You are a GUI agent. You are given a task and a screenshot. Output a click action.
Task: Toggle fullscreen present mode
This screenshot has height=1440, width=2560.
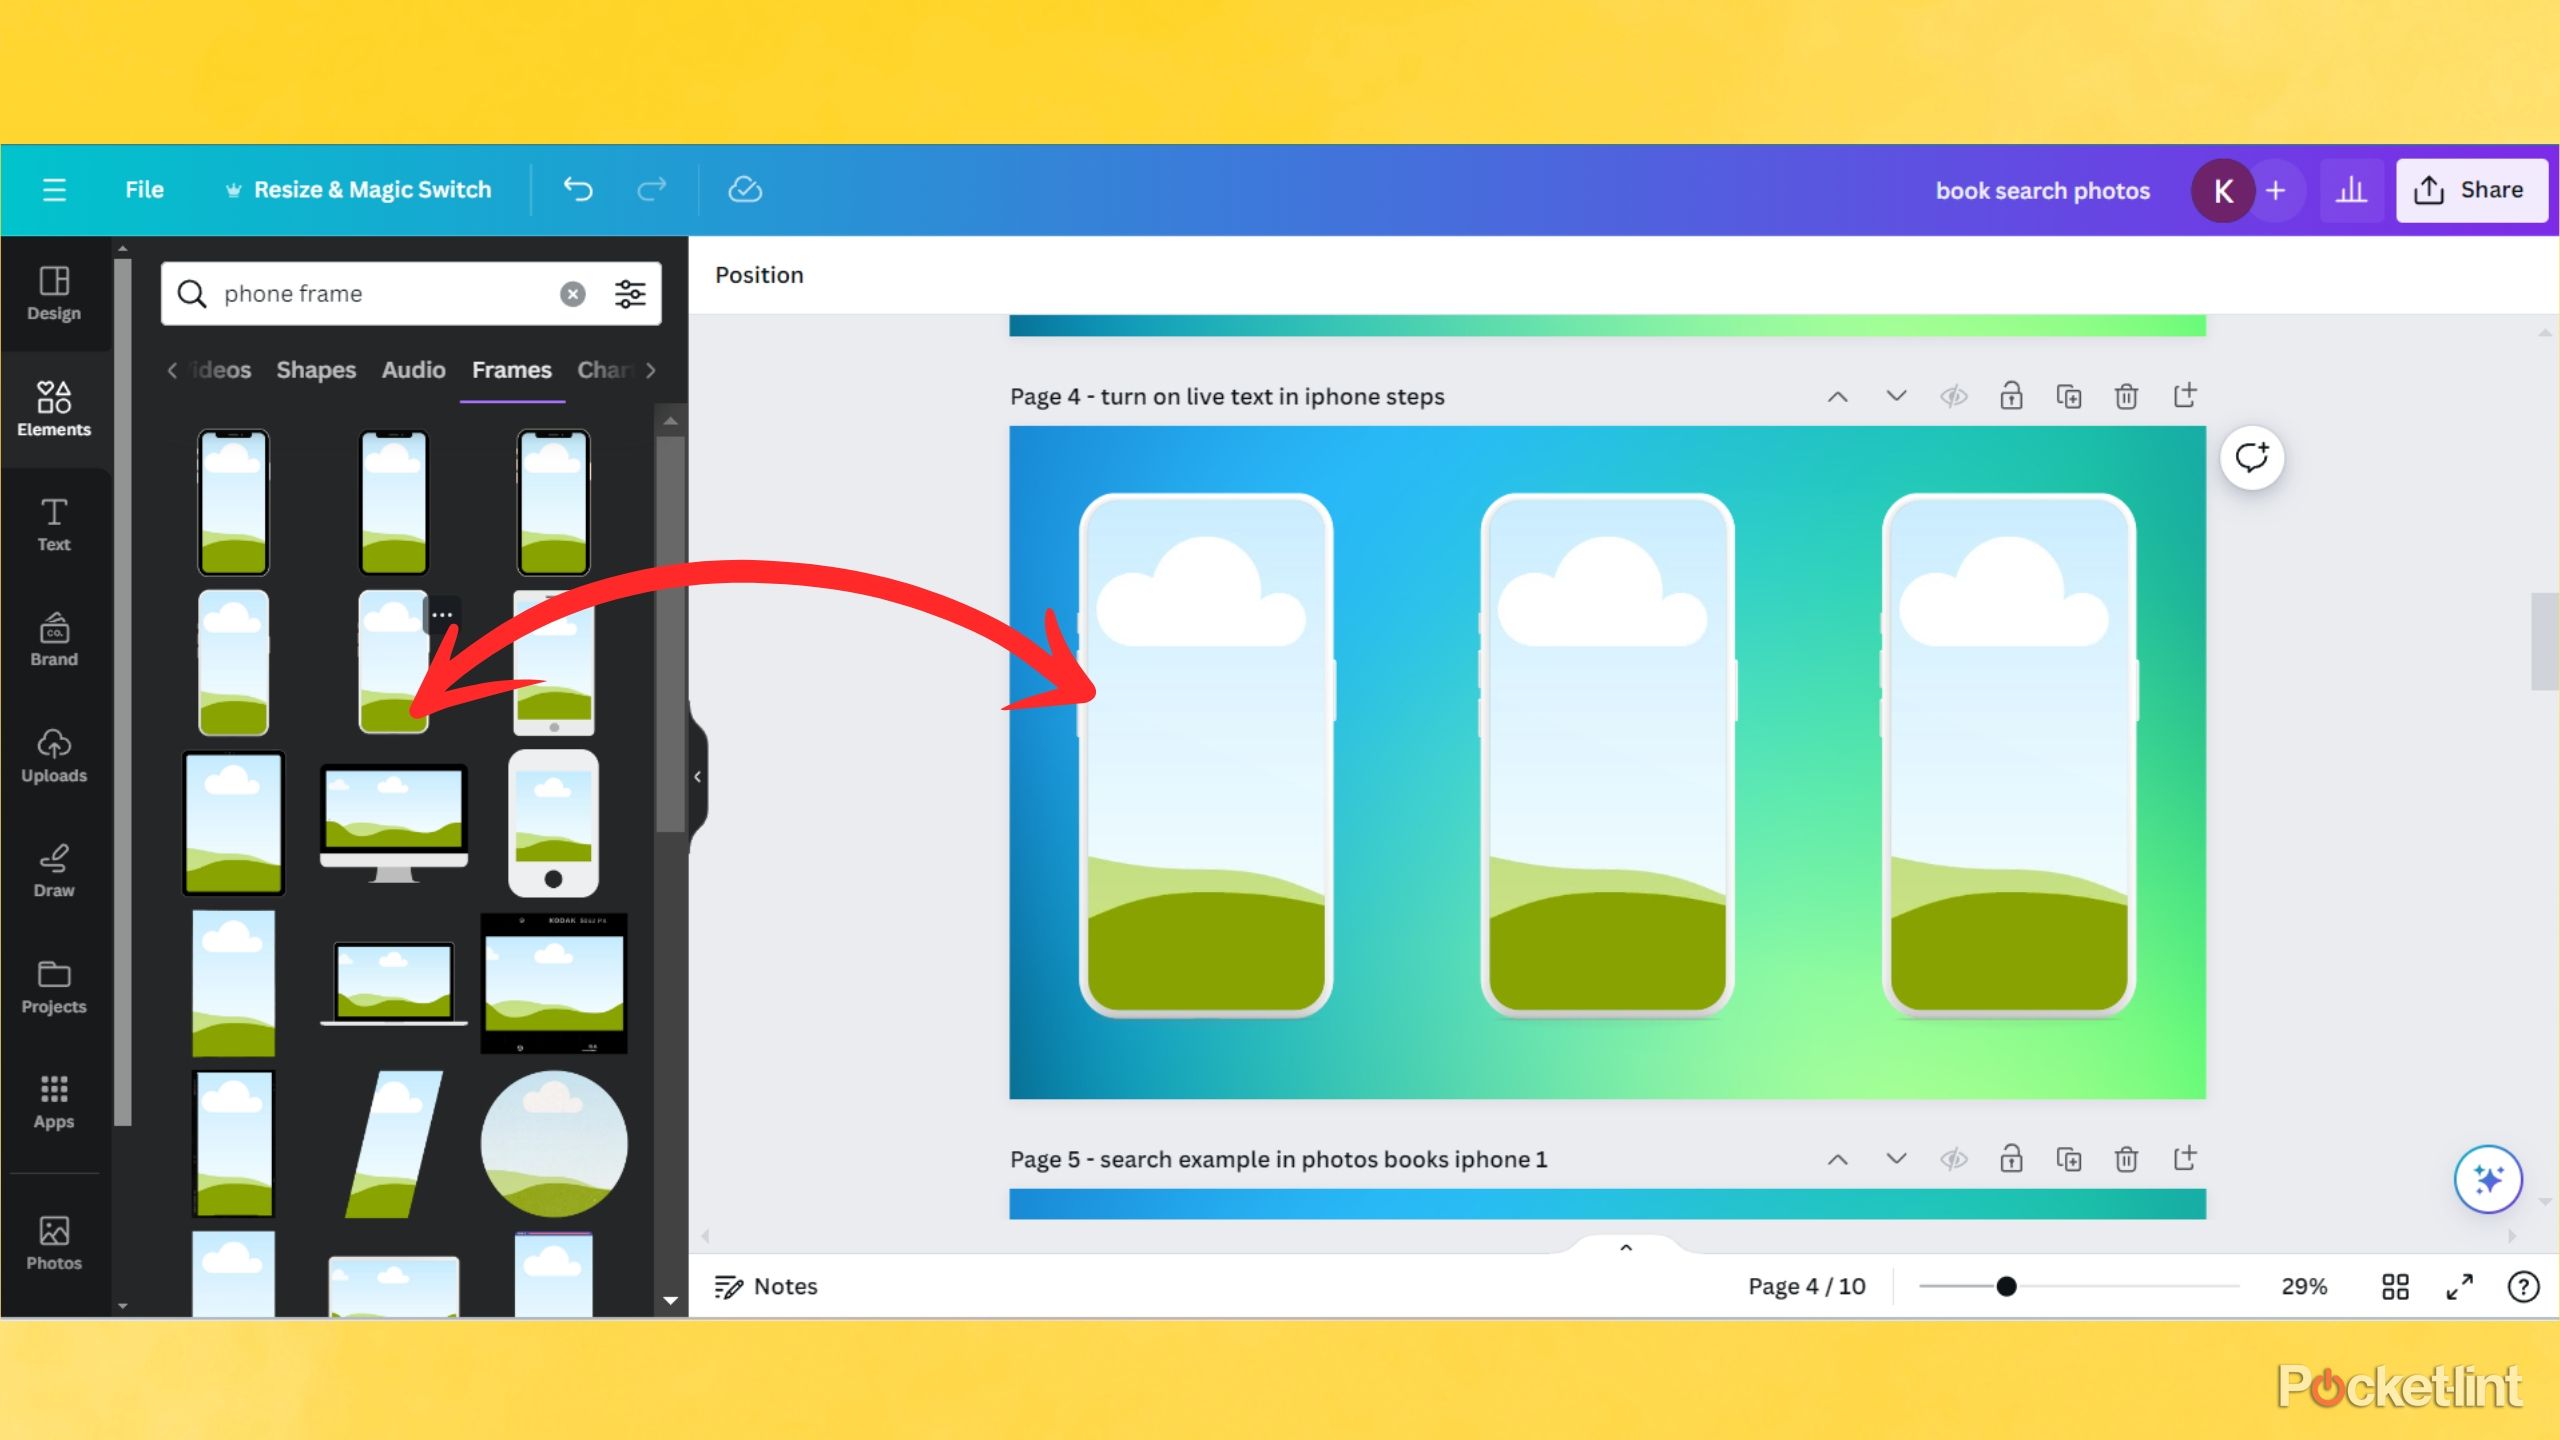point(2459,1286)
